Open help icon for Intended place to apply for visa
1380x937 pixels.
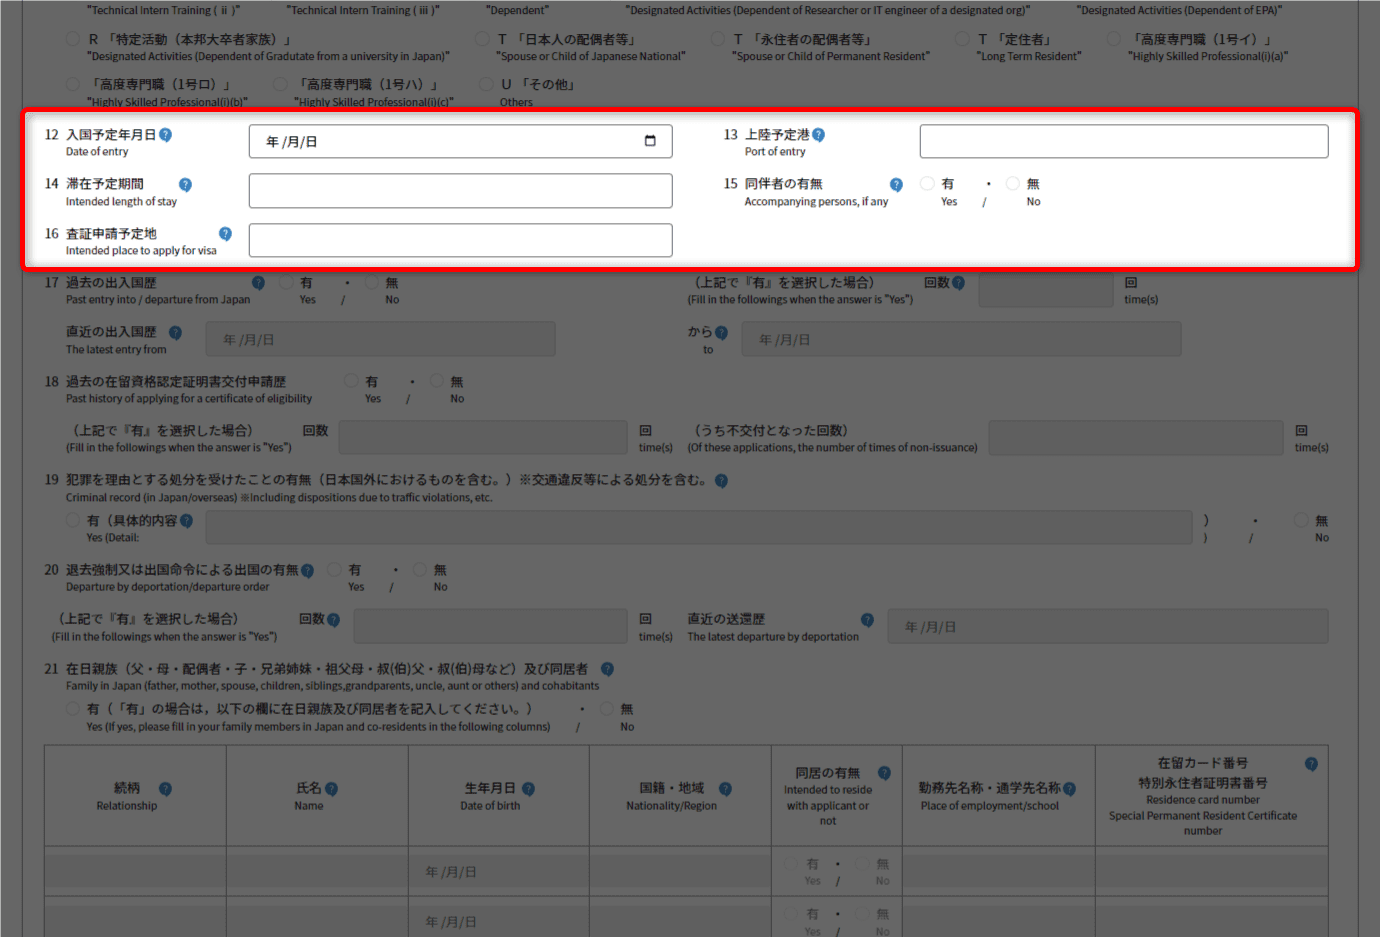225,234
